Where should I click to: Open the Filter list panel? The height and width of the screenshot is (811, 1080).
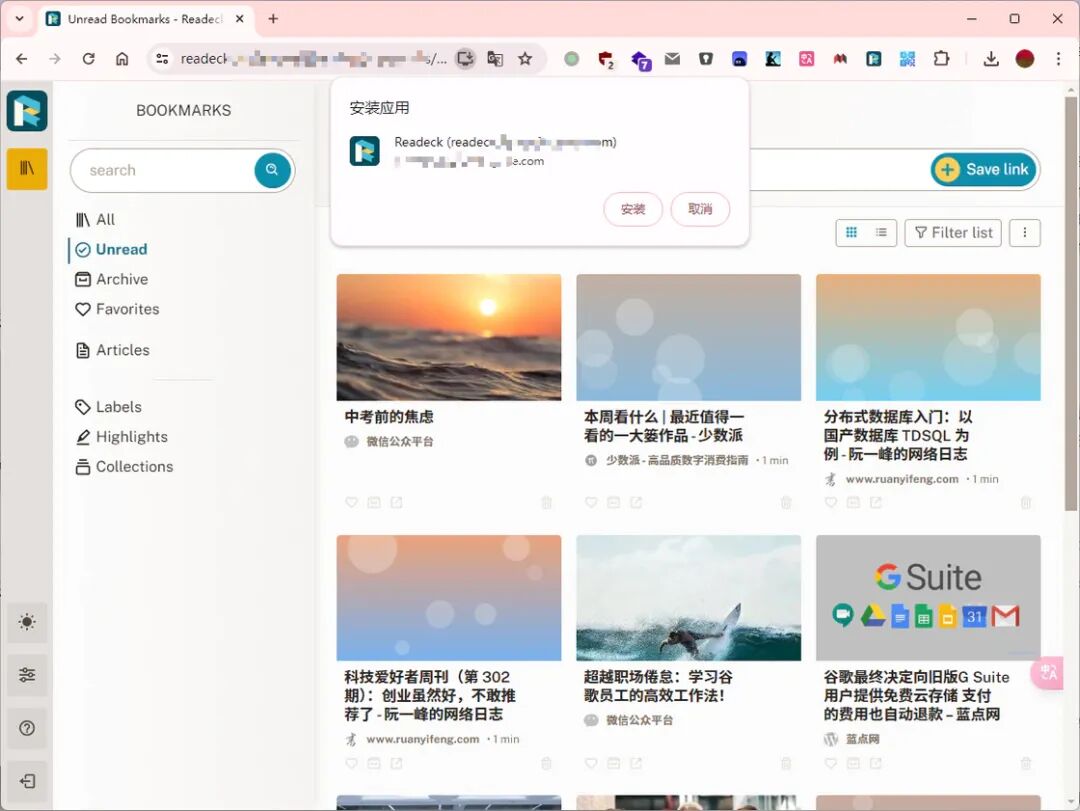tap(953, 233)
